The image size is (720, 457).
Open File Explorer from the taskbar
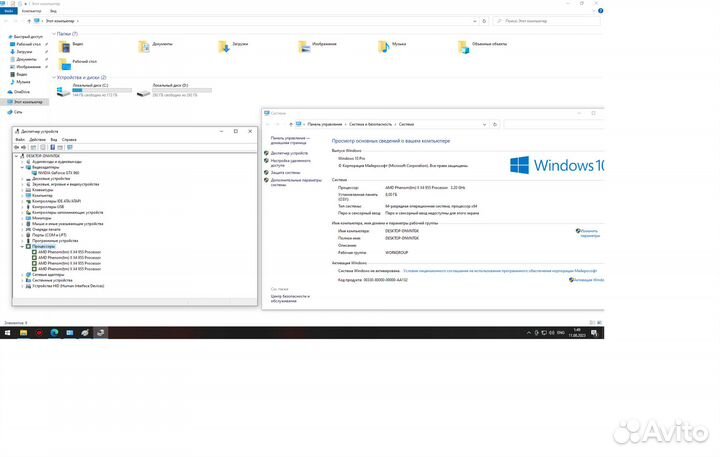pyautogui.click(x=23, y=333)
